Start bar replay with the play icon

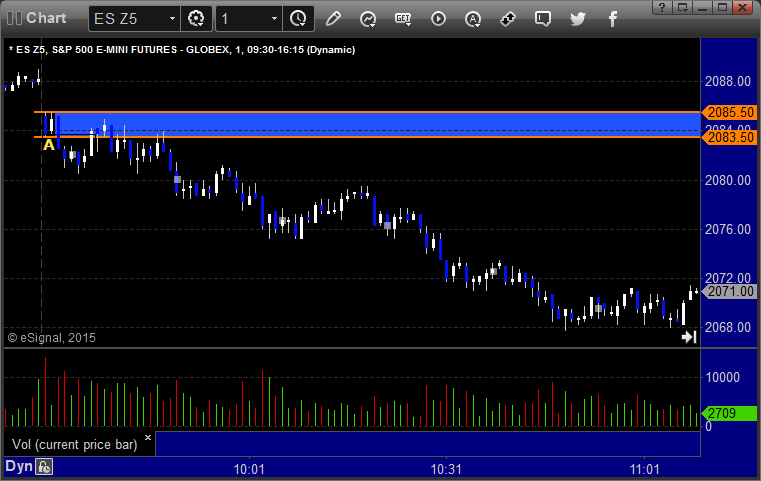point(438,19)
